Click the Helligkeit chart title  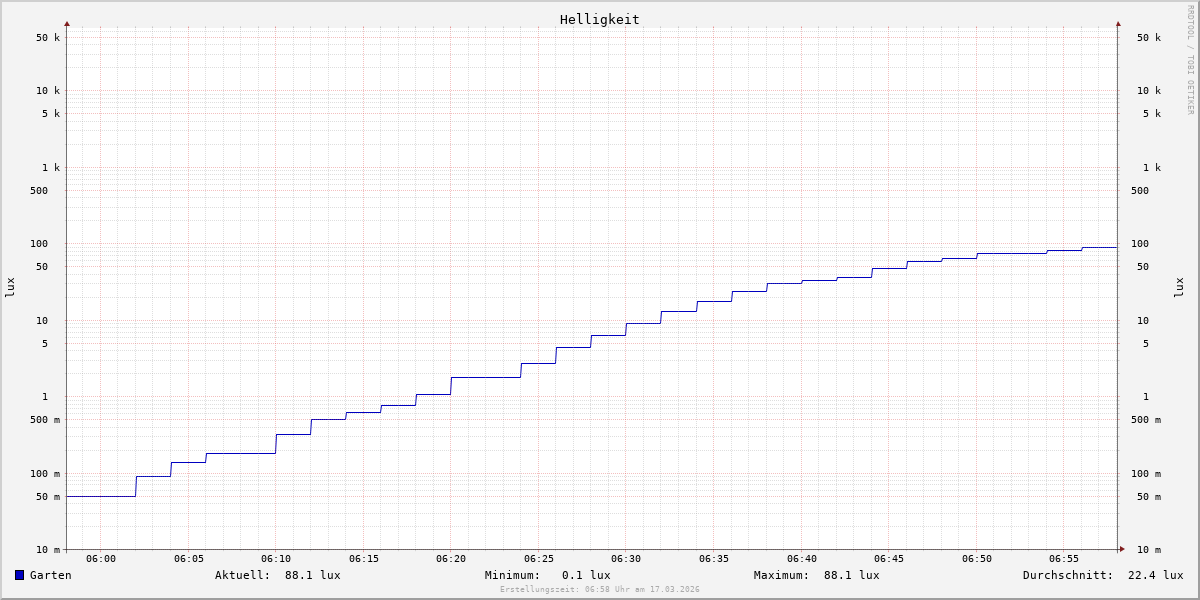(x=599, y=19)
